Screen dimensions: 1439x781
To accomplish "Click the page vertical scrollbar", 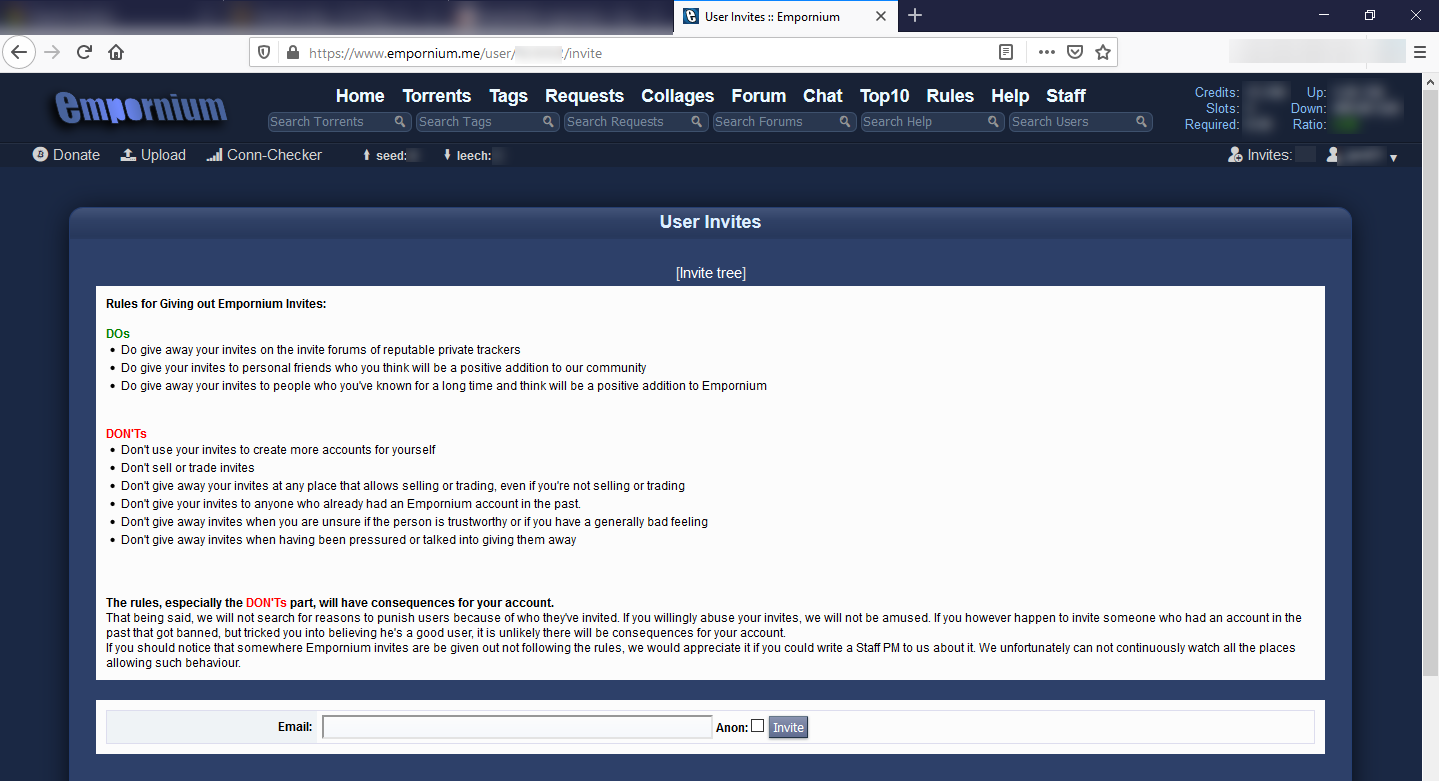I will point(1430,380).
